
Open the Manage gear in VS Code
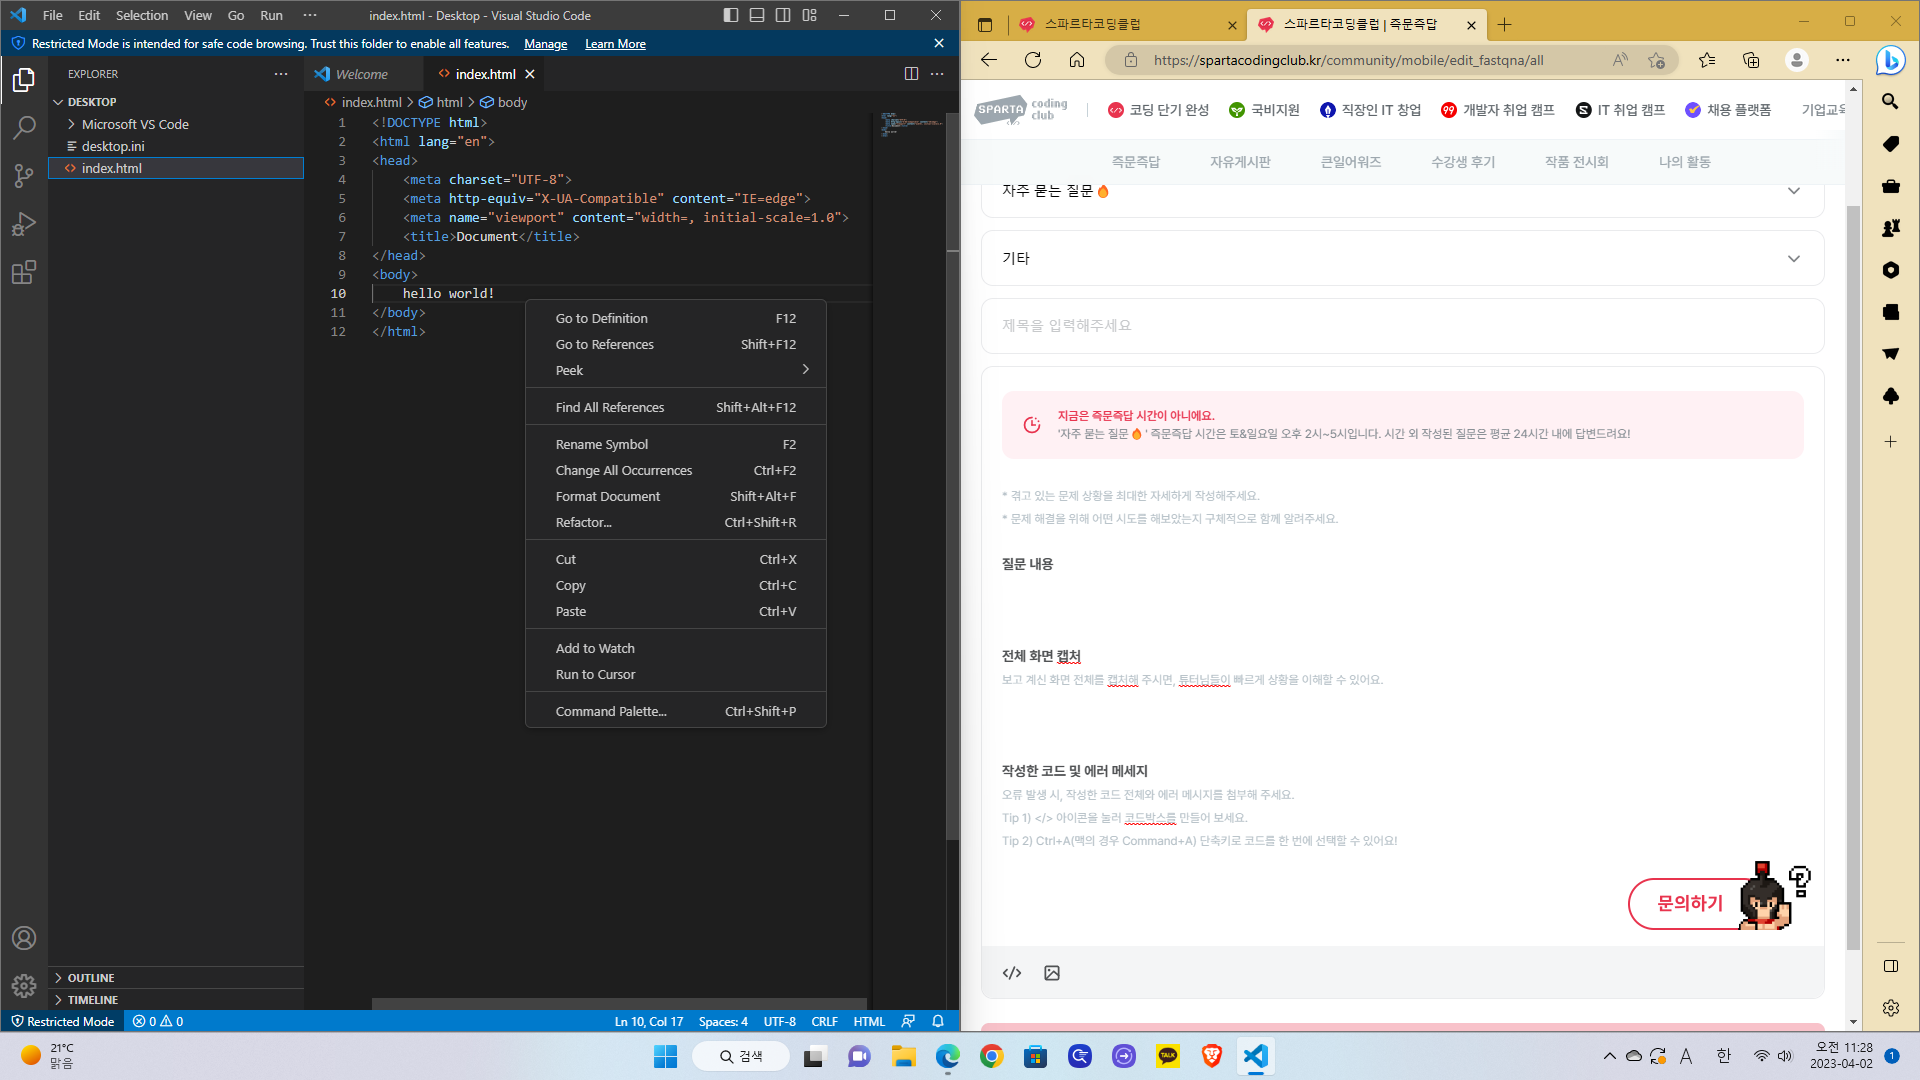[x=24, y=986]
